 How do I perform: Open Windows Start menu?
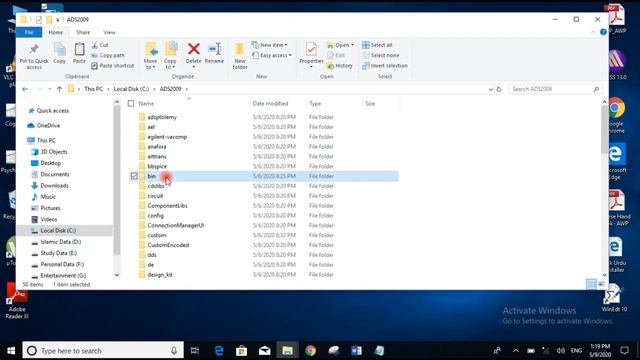click(11, 351)
